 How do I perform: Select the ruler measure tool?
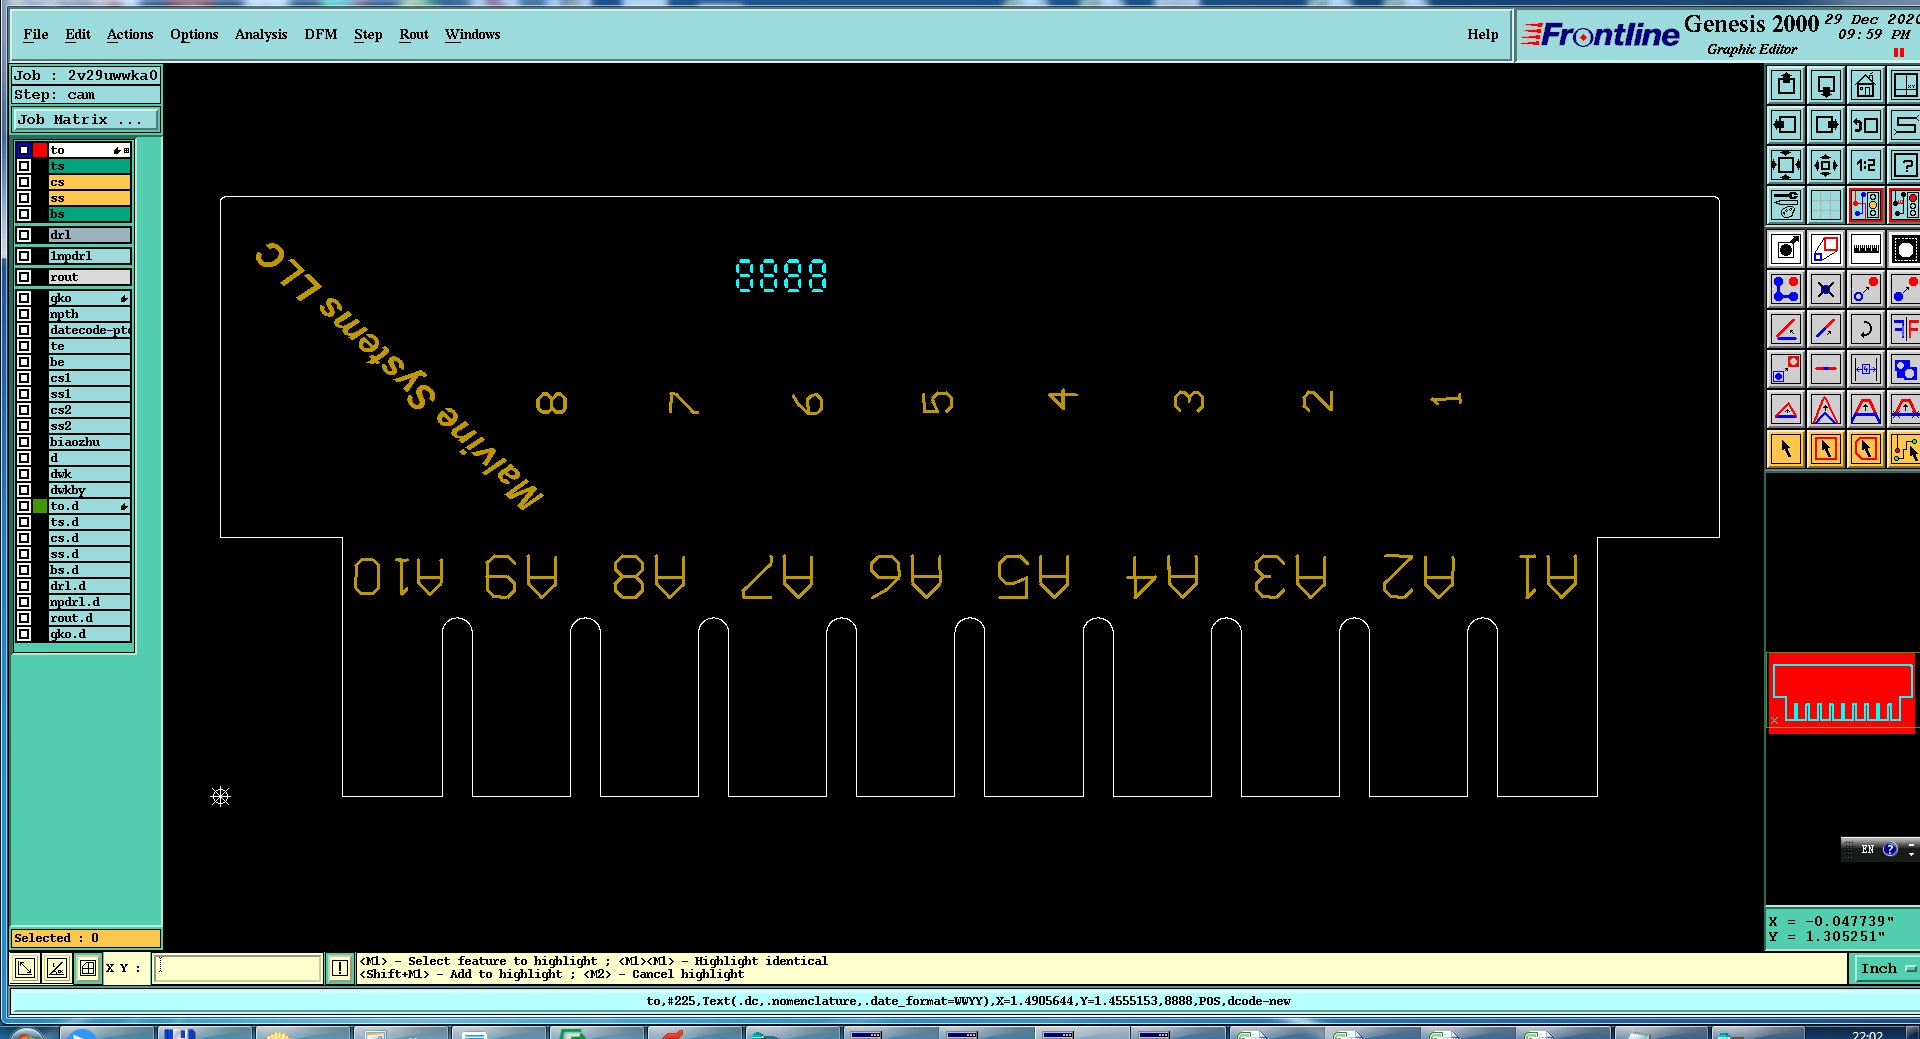tap(1866, 249)
